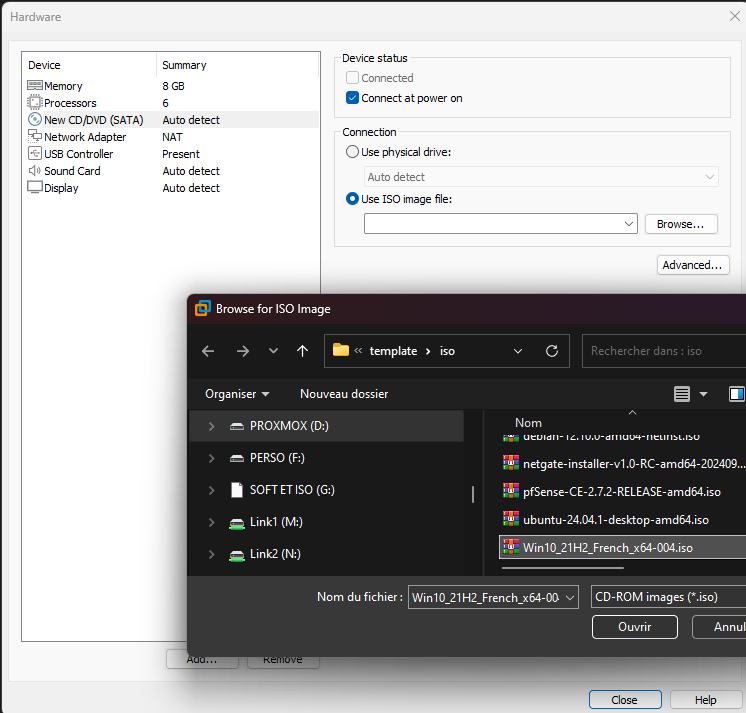
Task: Open view options dropdown arrow
Action: tap(703, 394)
